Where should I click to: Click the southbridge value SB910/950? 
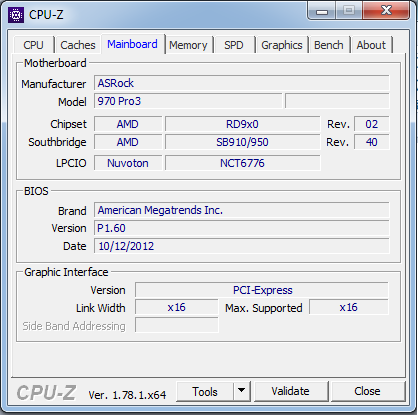tap(242, 142)
